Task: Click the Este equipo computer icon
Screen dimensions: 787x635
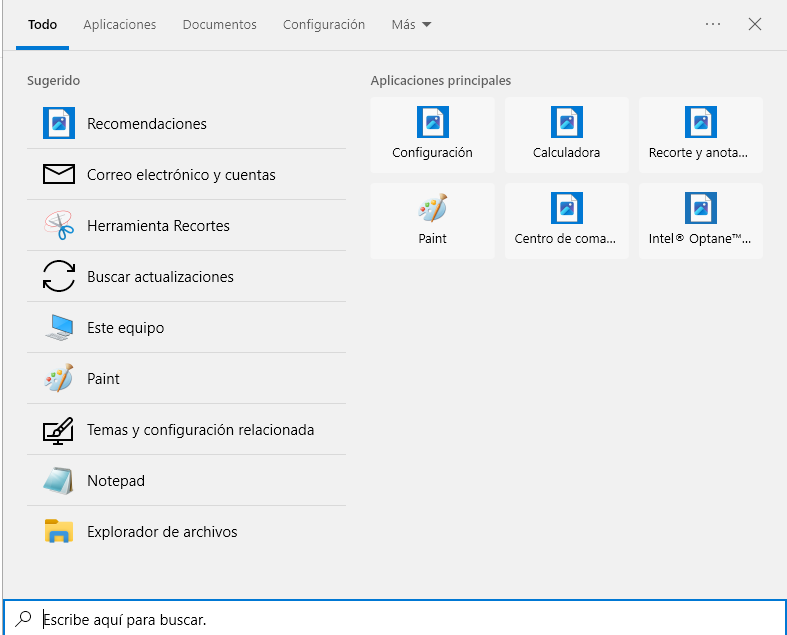Action: point(59,328)
